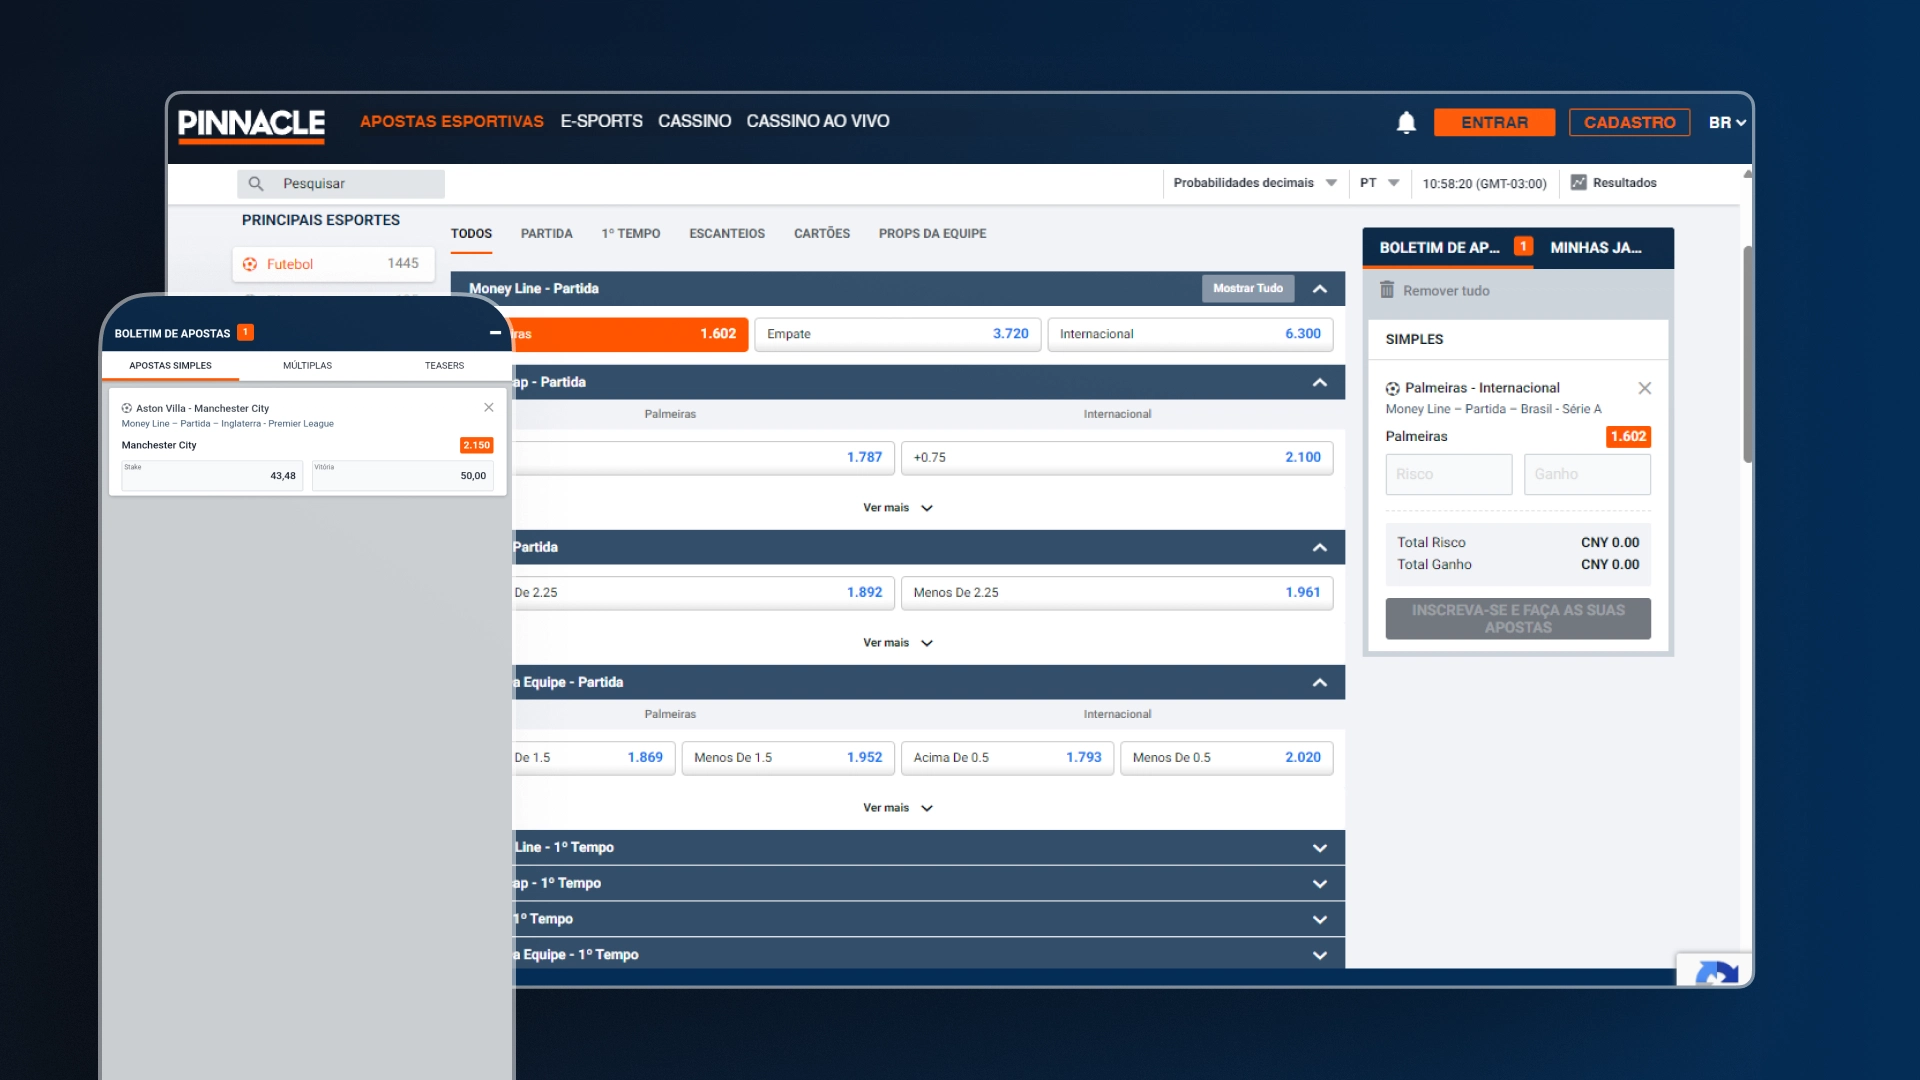Toggle Menos De 0.5 at 2.020 odds
Image resolution: width=1920 pixels, height=1080 pixels.
1226,758
